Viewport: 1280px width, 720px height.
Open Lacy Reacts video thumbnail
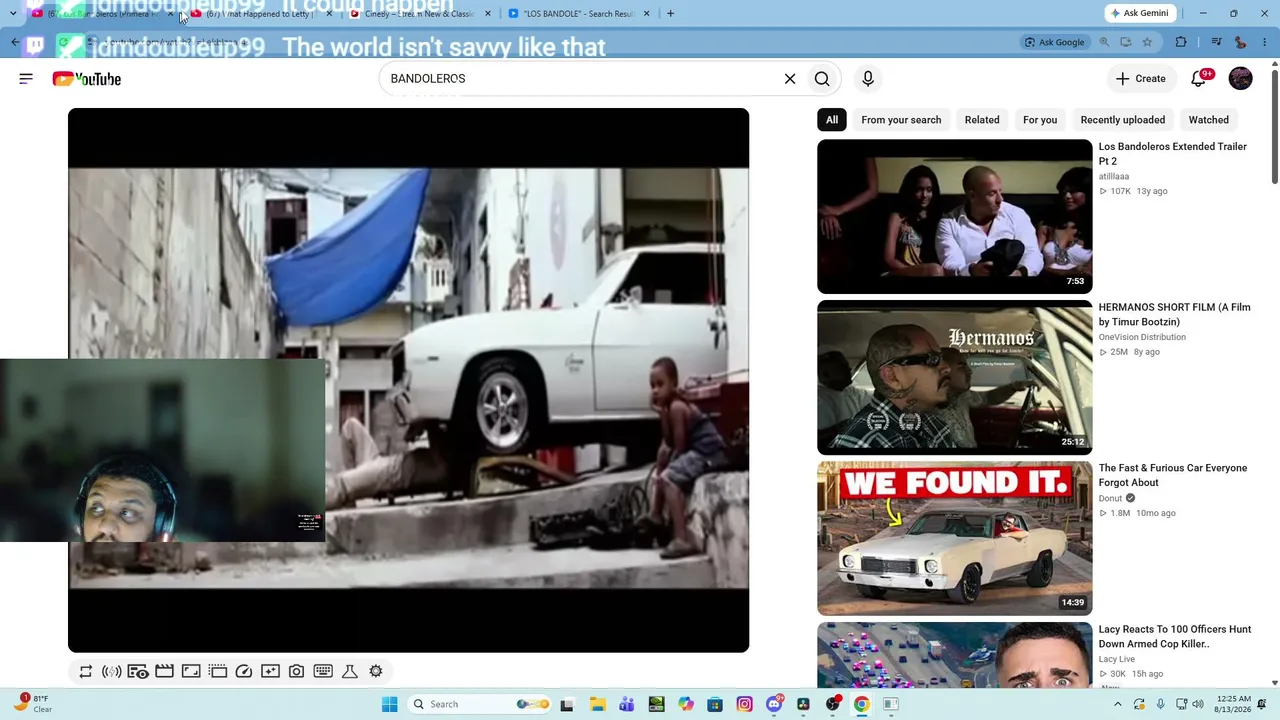pos(954,655)
